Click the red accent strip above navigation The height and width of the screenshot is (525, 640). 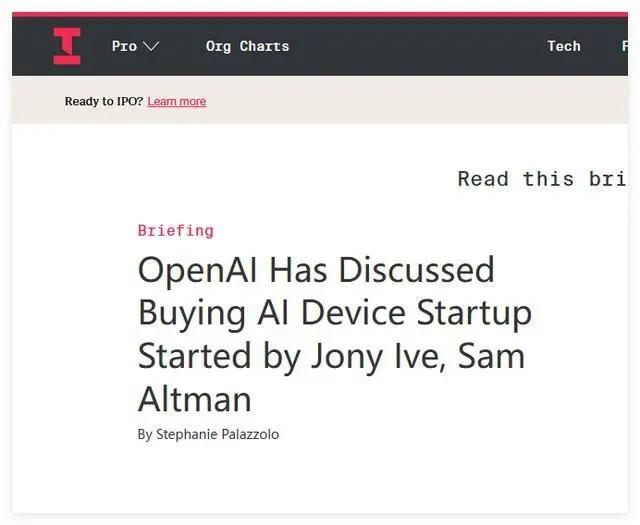point(320,15)
